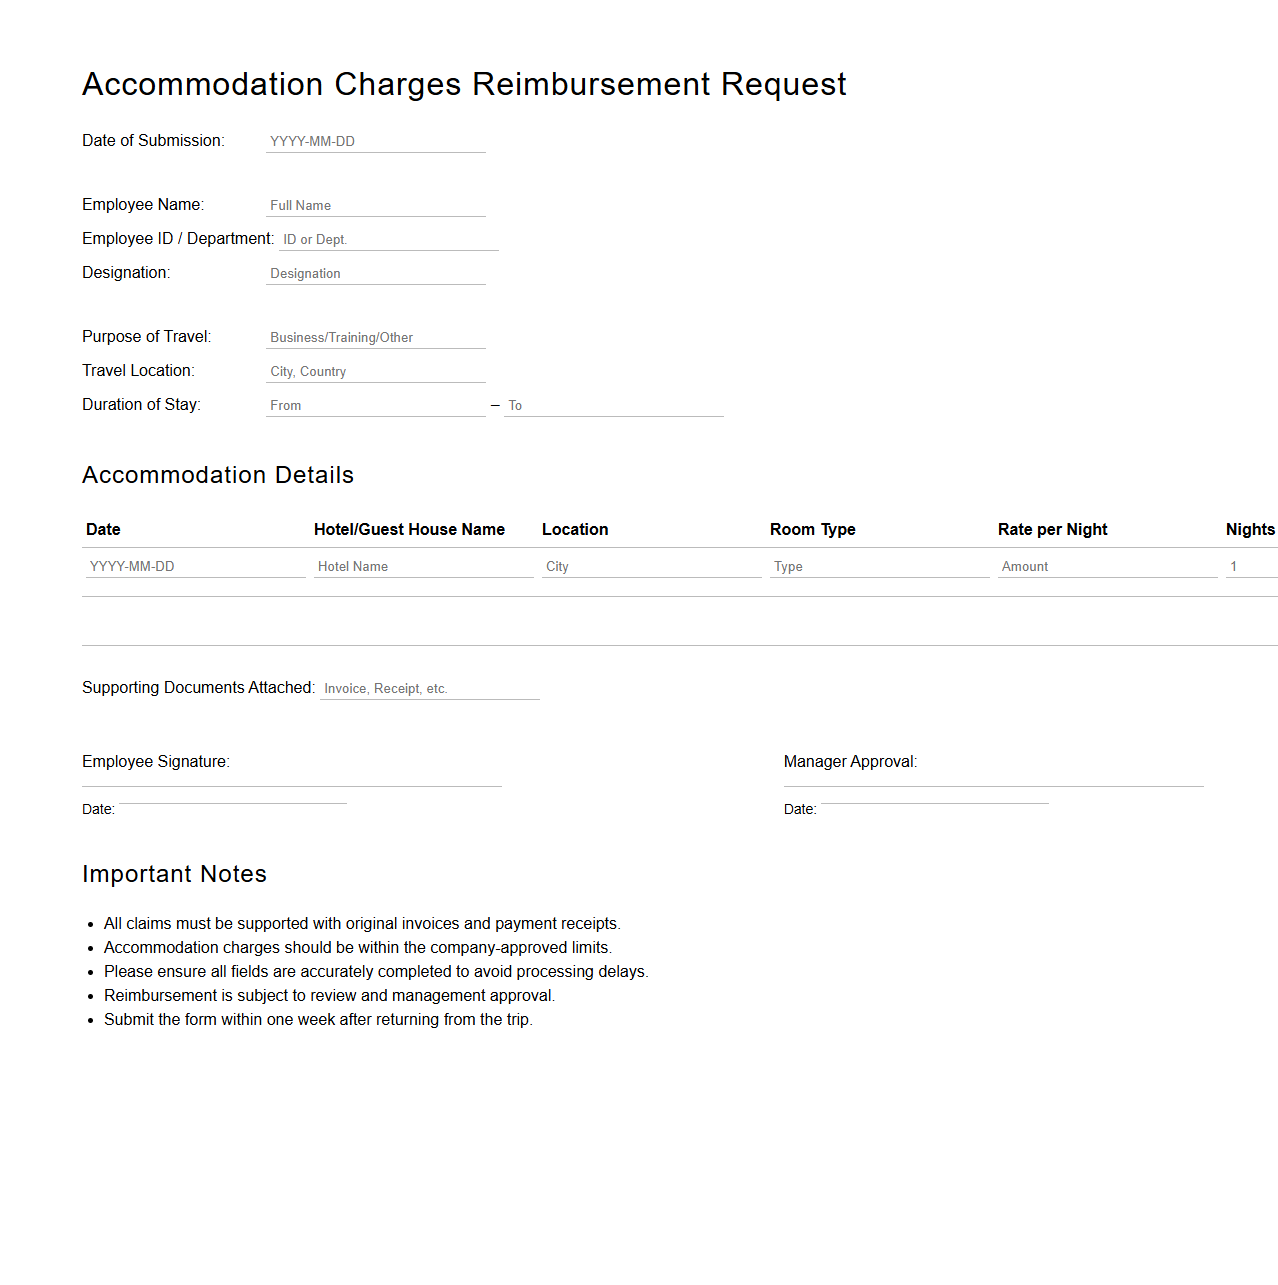Select the date field under Employee Signature
Image resolution: width=1278 pixels, height=1285 pixels.
point(232,797)
